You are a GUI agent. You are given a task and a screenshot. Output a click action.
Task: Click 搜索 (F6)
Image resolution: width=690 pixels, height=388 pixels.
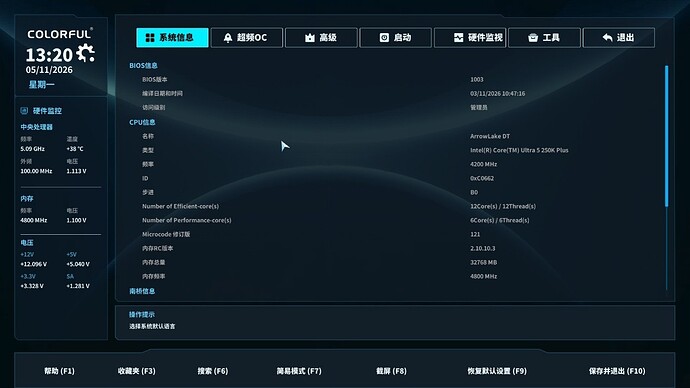pos(213,371)
